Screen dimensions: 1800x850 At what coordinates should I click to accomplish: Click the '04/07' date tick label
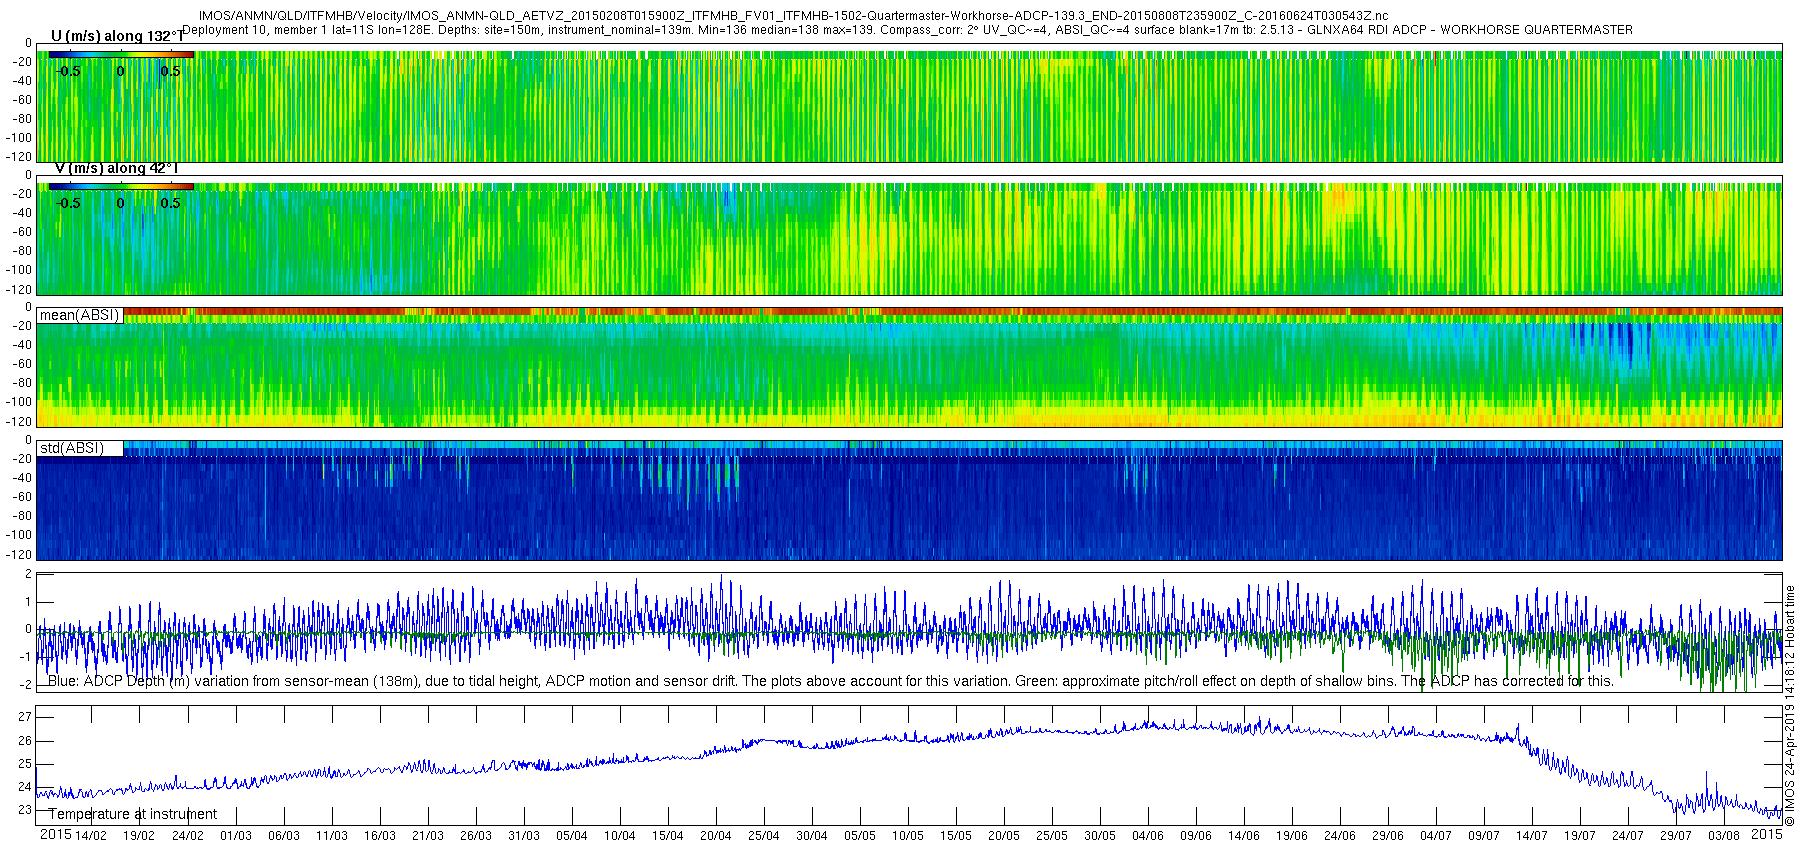point(1436,836)
